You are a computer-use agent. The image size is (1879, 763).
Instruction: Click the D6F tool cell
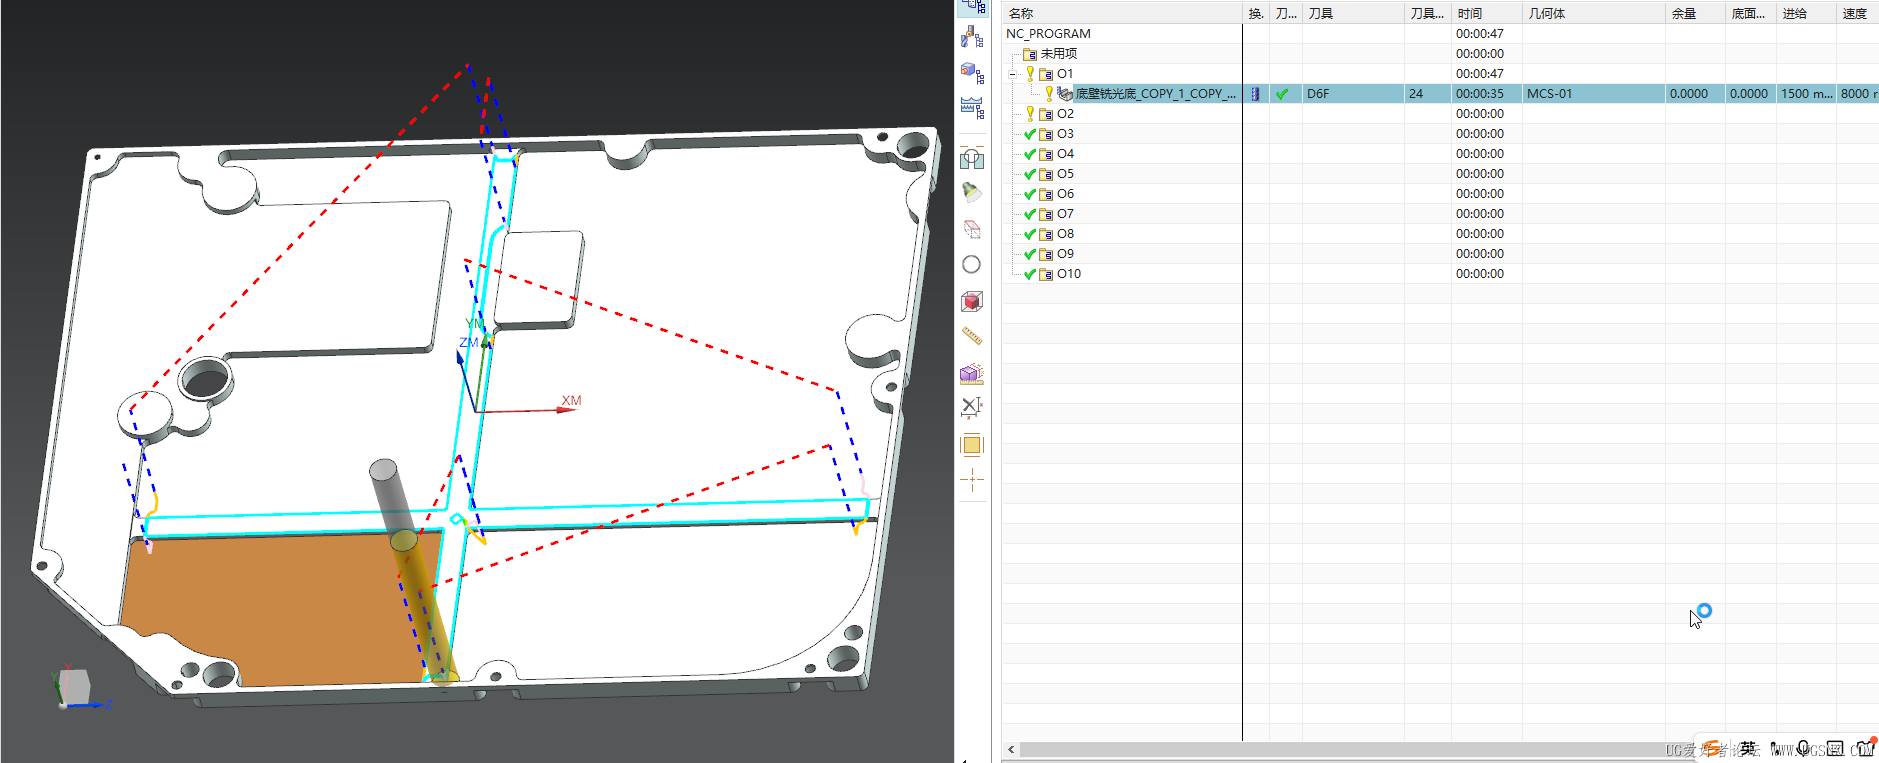pyautogui.click(x=1353, y=94)
